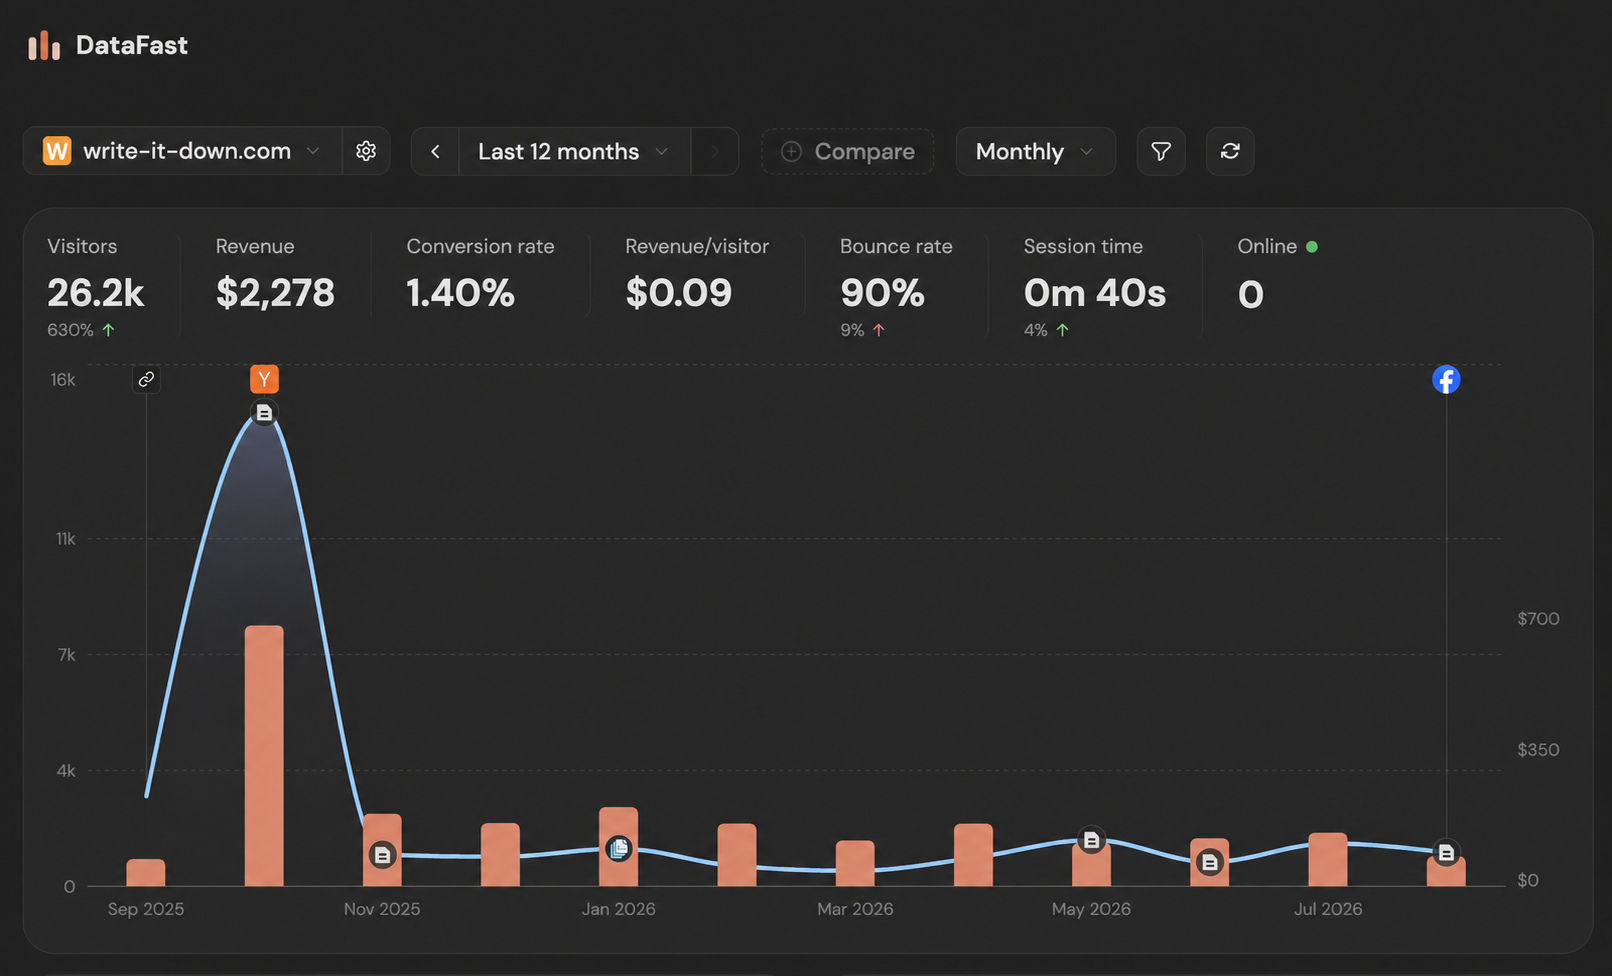Go to previous period arrow

click(435, 151)
